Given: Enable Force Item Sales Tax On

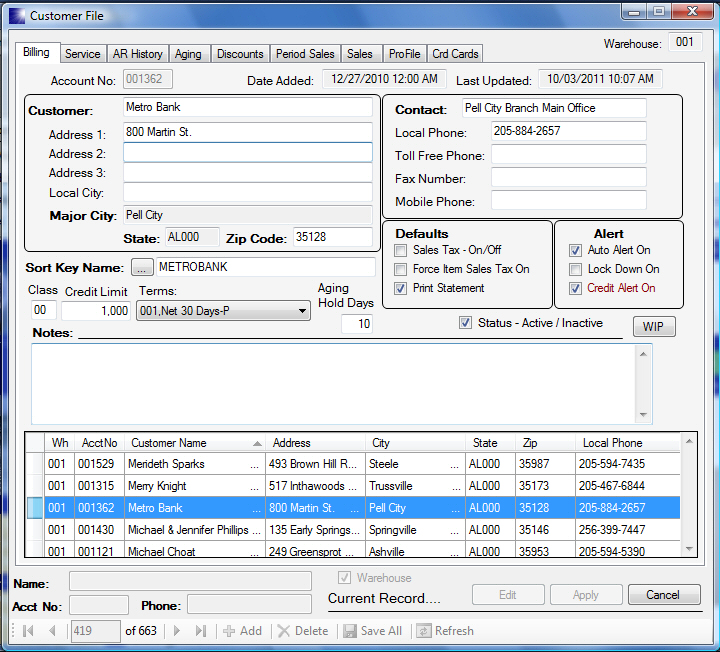Looking at the screenshot, I should coord(400,269).
